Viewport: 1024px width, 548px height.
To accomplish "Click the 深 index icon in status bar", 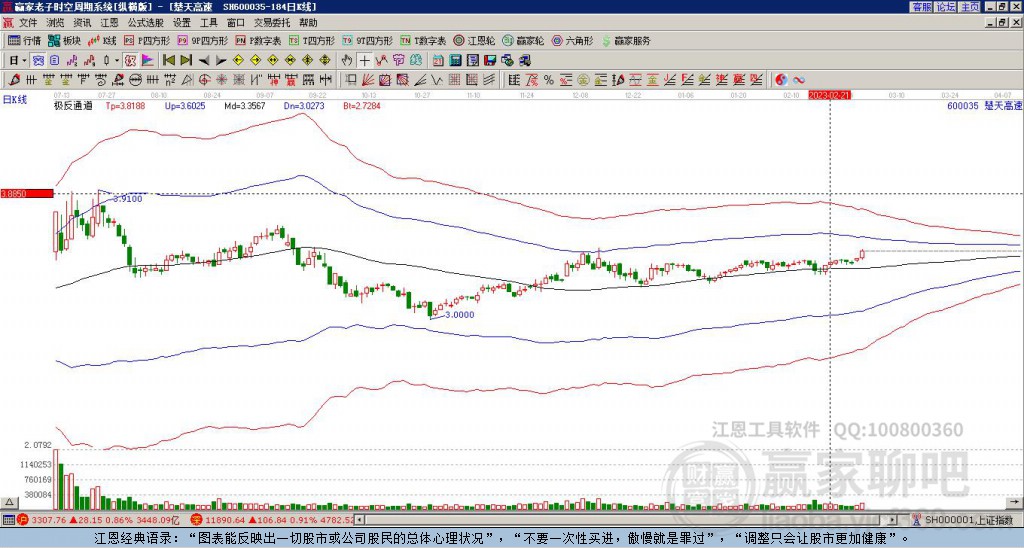I will pos(196,520).
